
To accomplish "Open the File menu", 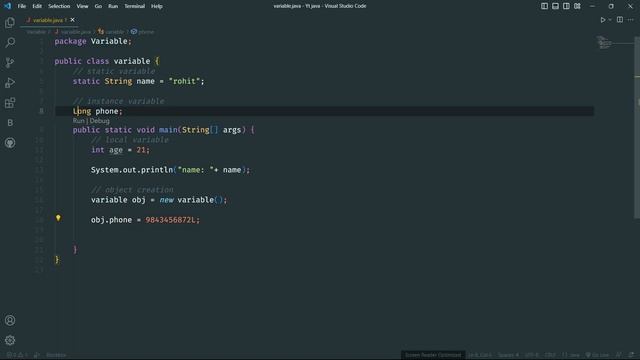I will click(22, 6).
